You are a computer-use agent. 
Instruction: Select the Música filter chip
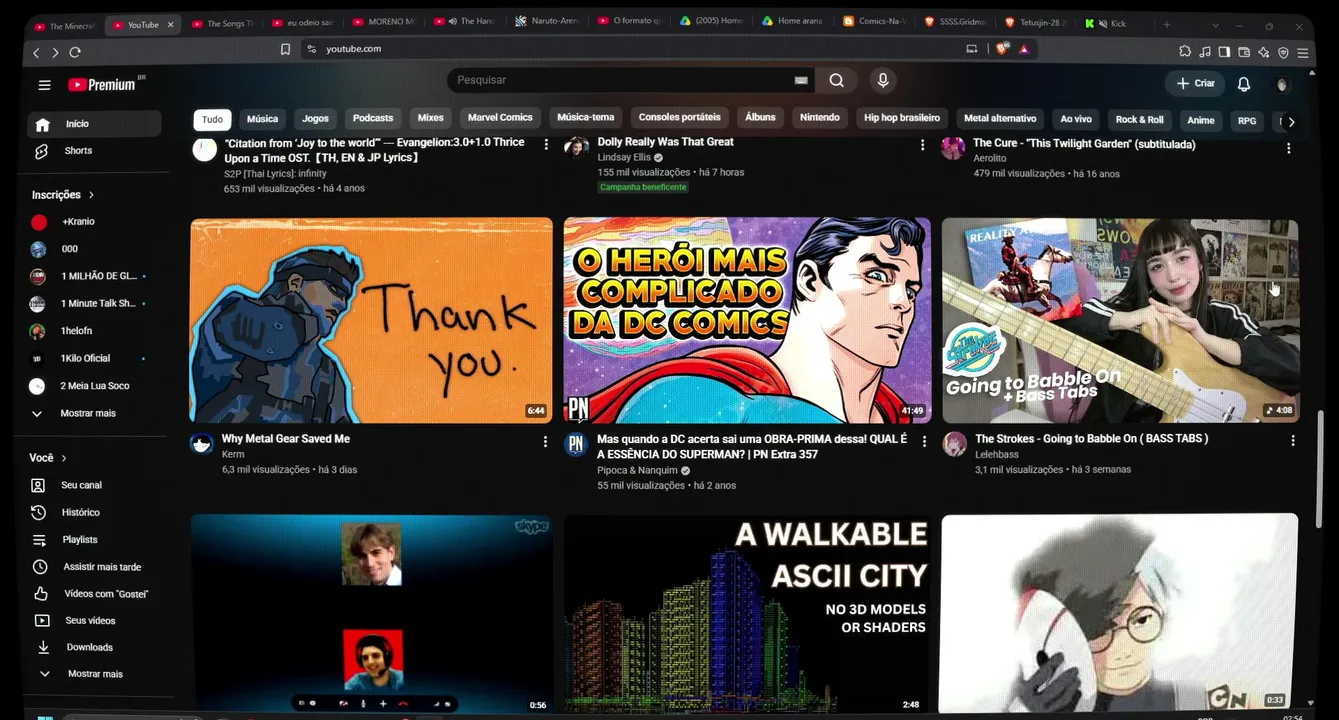pyautogui.click(x=262, y=119)
